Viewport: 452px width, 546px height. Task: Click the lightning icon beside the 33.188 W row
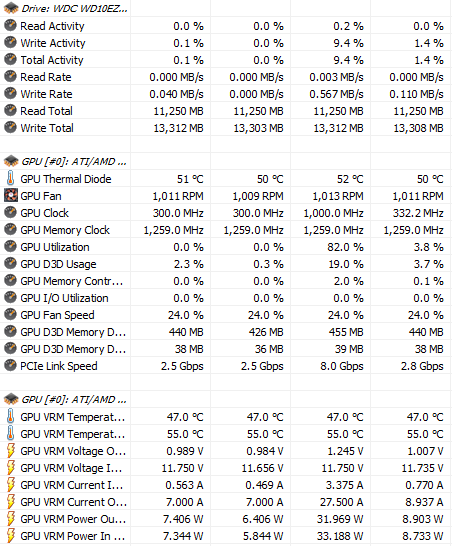(x=11, y=536)
